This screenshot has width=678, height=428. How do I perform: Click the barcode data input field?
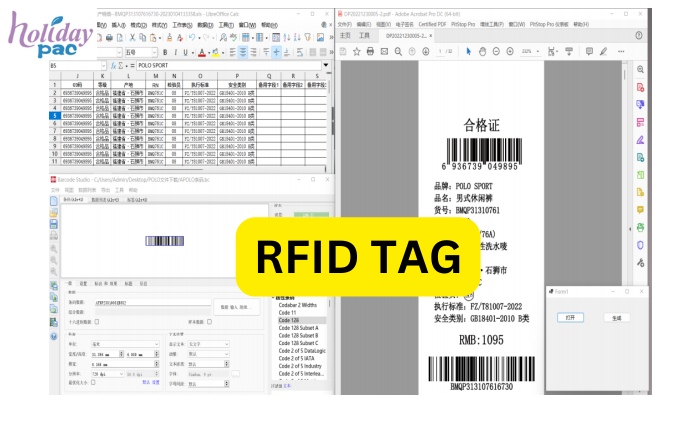pos(153,303)
